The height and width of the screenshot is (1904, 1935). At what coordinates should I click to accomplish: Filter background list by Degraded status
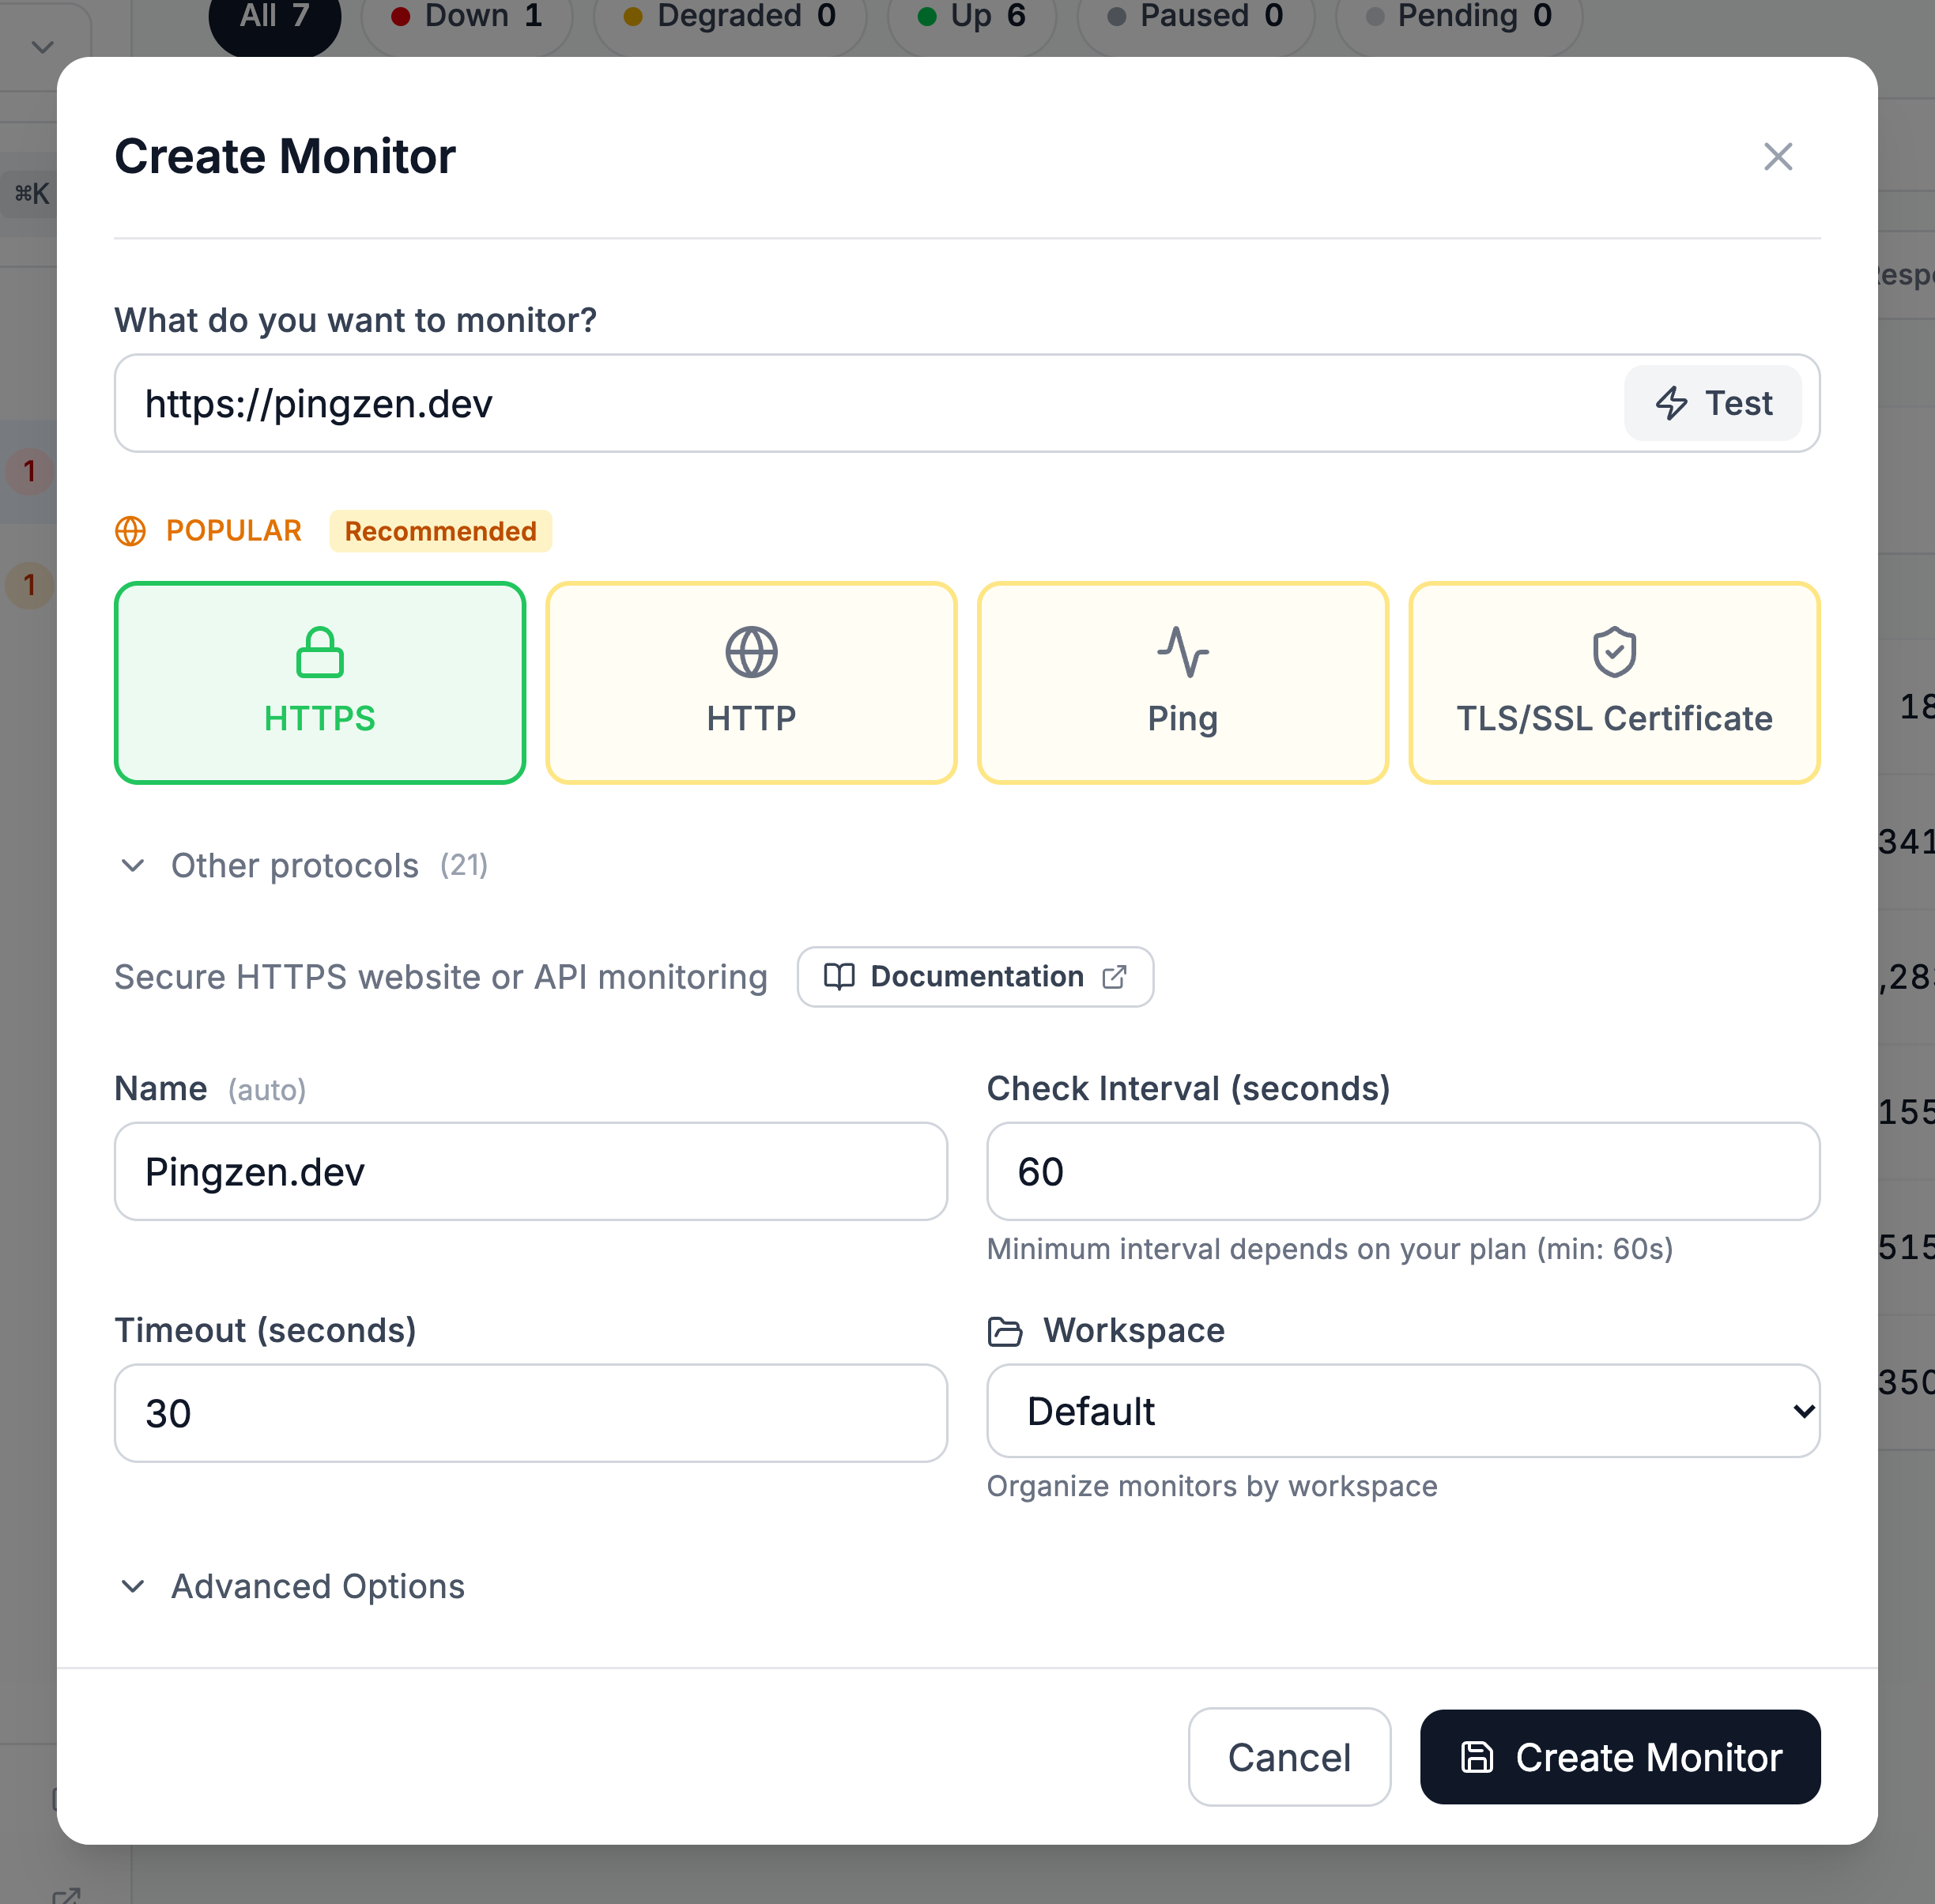coord(730,18)
